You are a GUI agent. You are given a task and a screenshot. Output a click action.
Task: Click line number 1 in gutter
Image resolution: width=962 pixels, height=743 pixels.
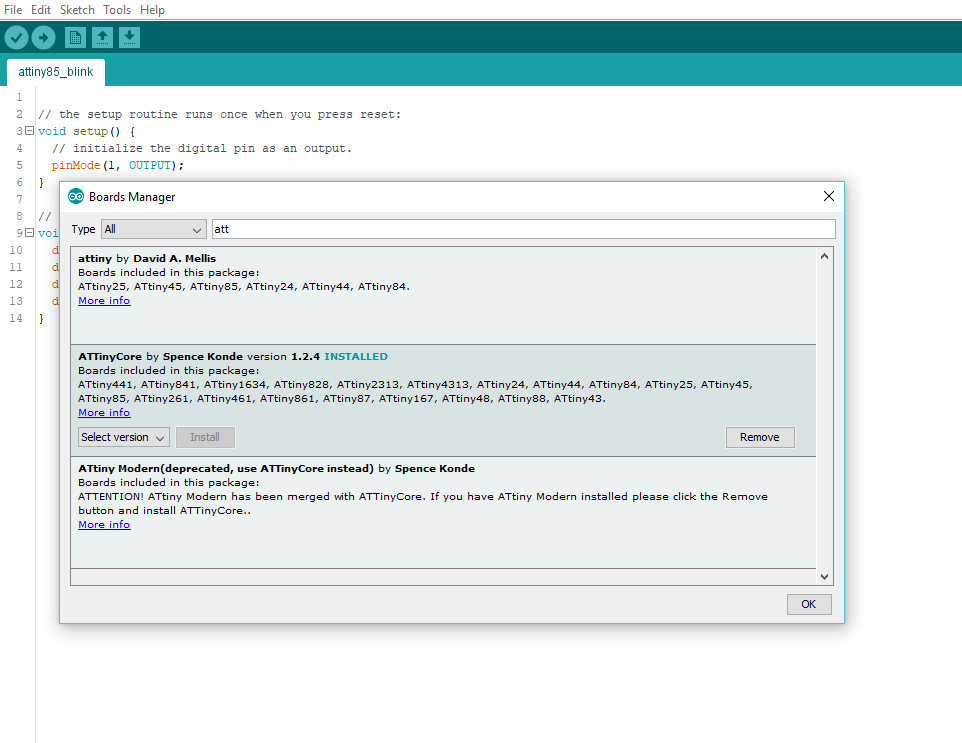(x=20, y=98)
